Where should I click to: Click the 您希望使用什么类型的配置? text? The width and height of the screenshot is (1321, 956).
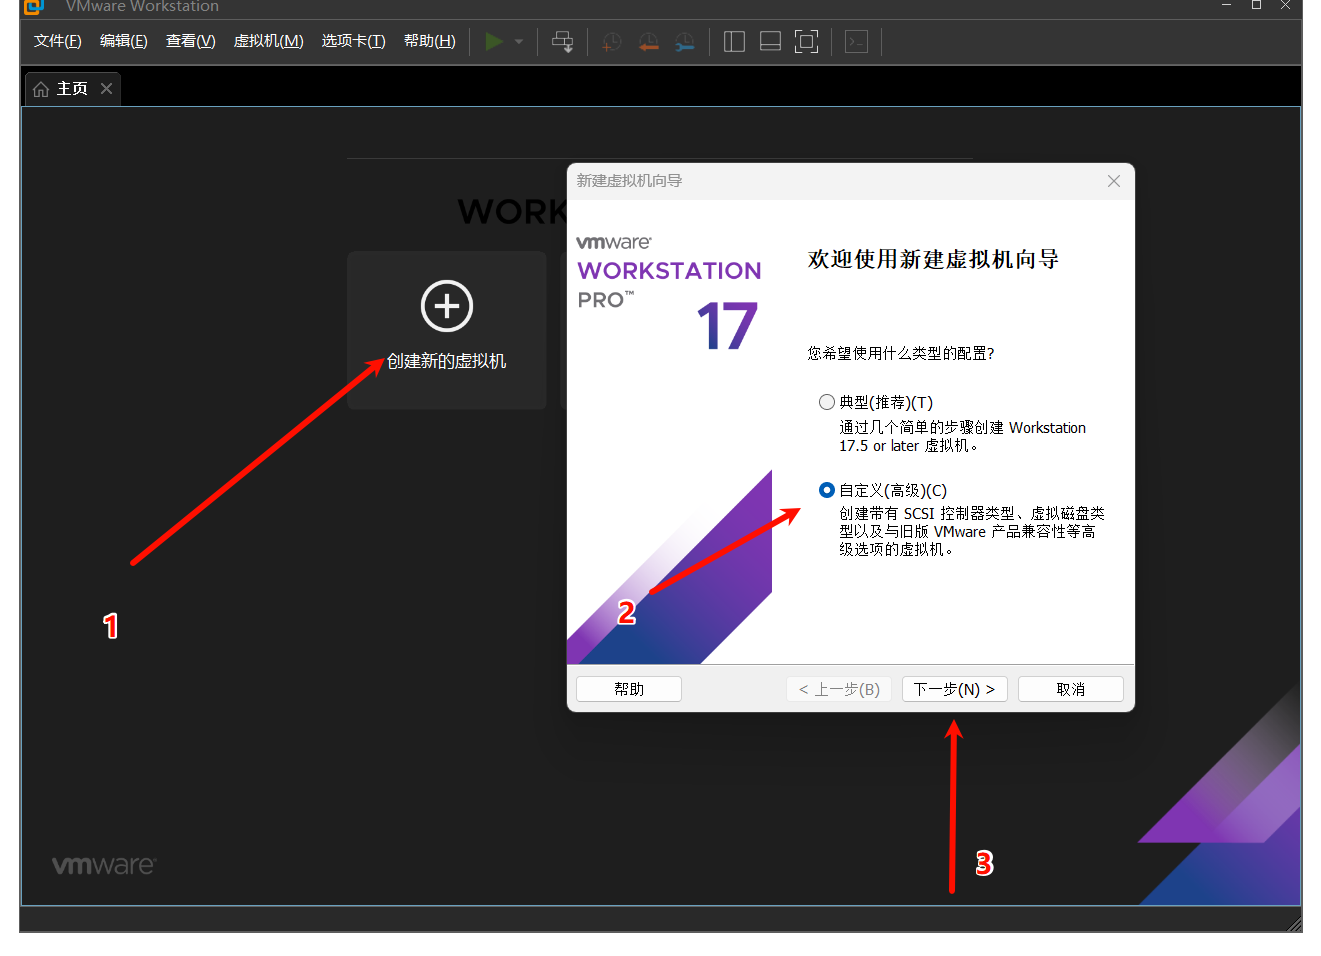pyautogui.click(x=901, y=353)
